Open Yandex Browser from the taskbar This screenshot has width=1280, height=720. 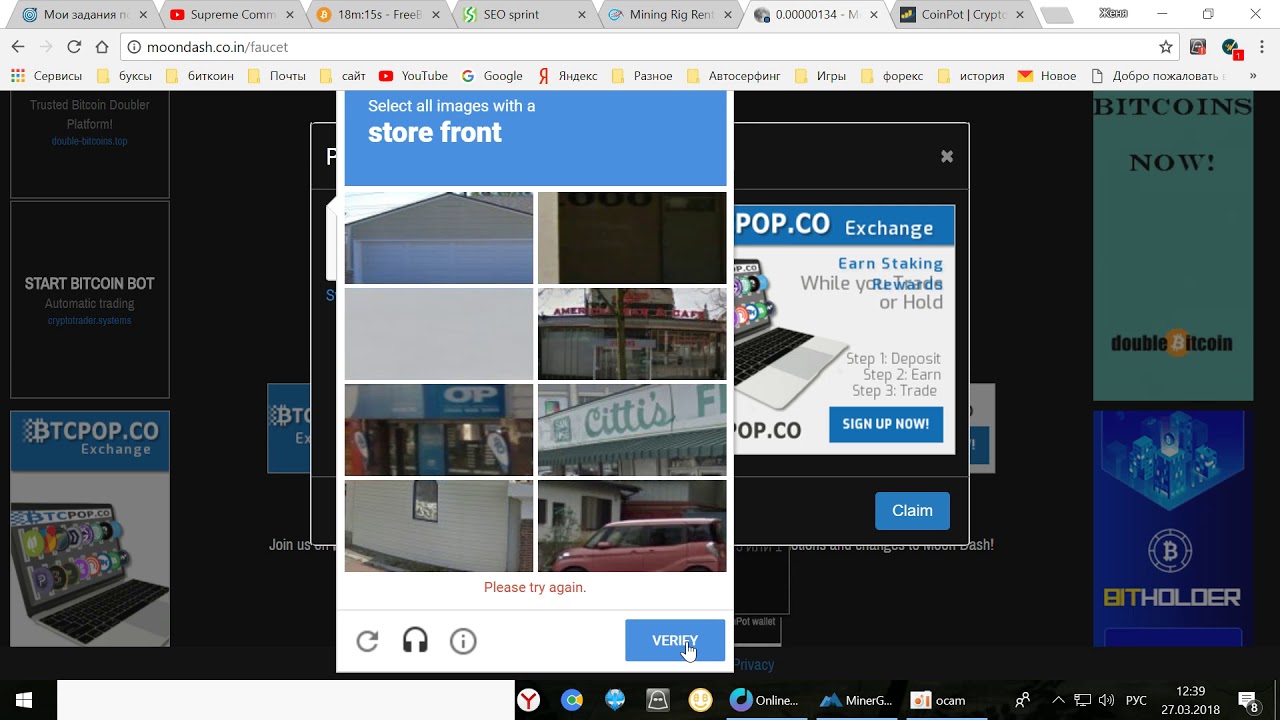coord(529,700)
